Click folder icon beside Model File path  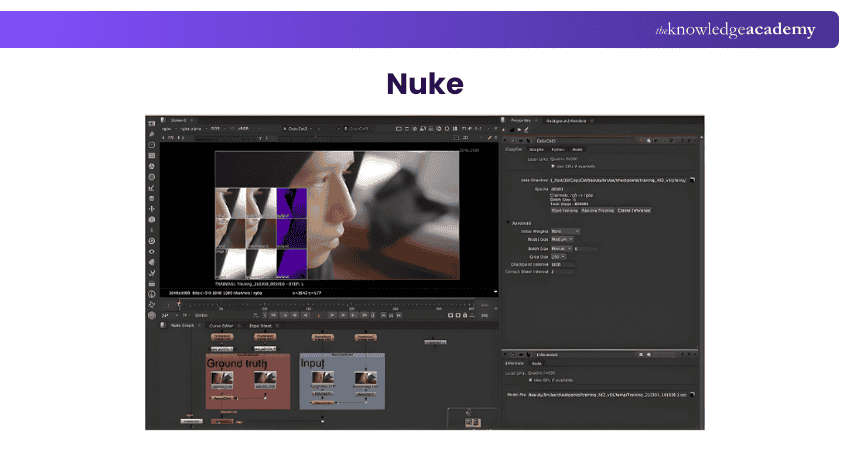(x=692, y=395)
